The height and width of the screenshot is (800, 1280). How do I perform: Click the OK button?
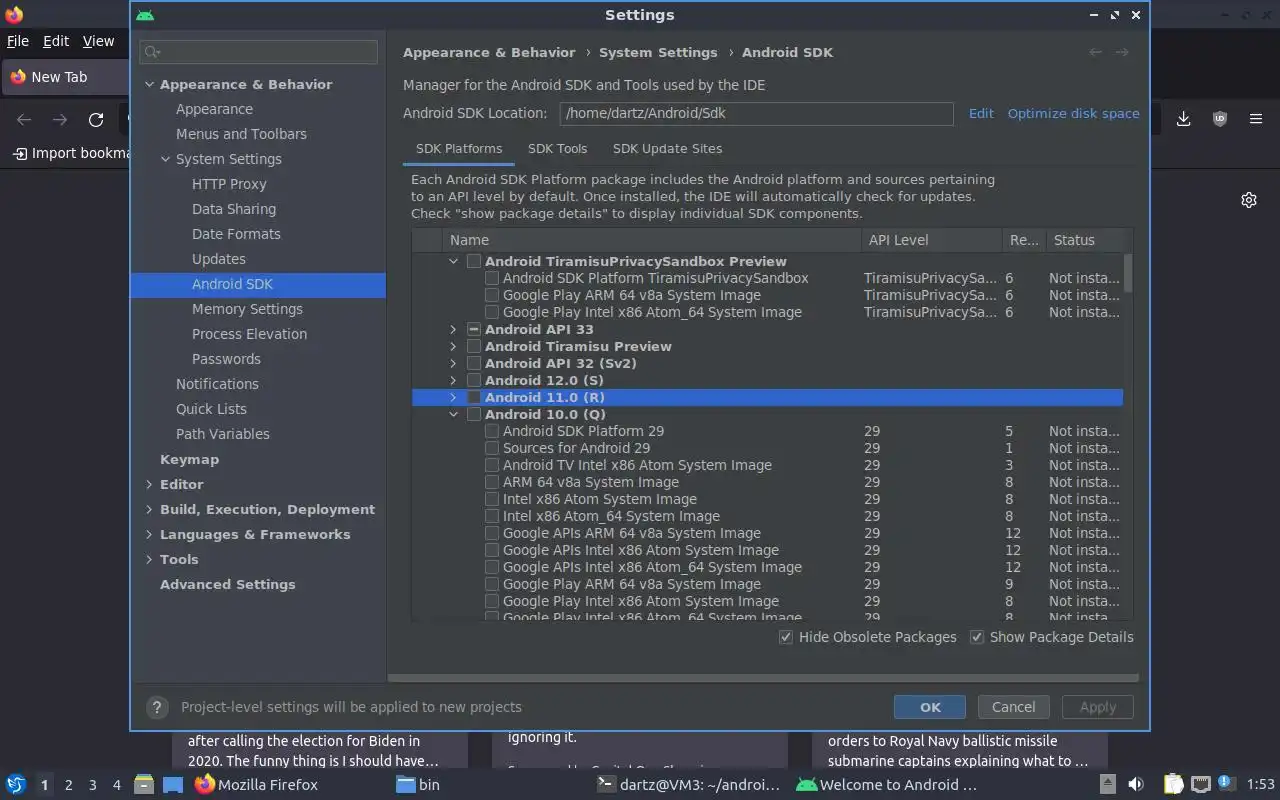[930, 707]
